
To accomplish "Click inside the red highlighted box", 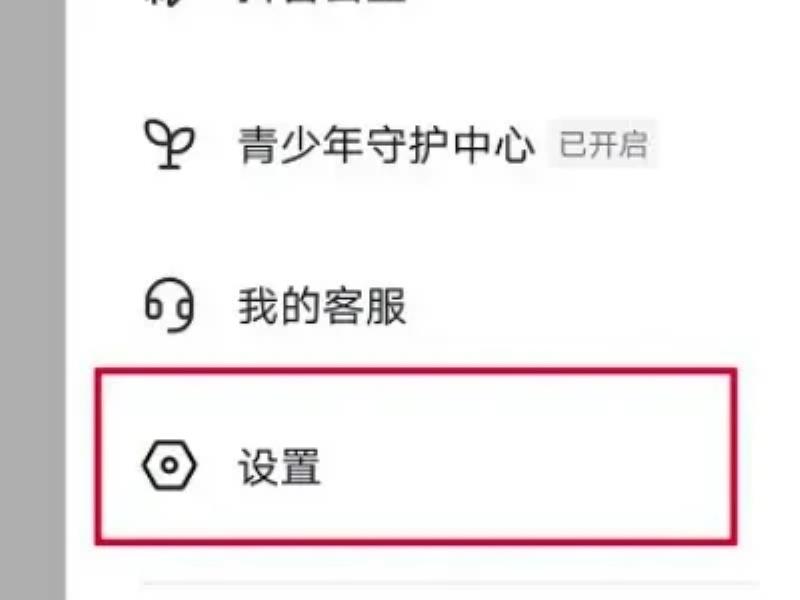I will tap(416, 457).
